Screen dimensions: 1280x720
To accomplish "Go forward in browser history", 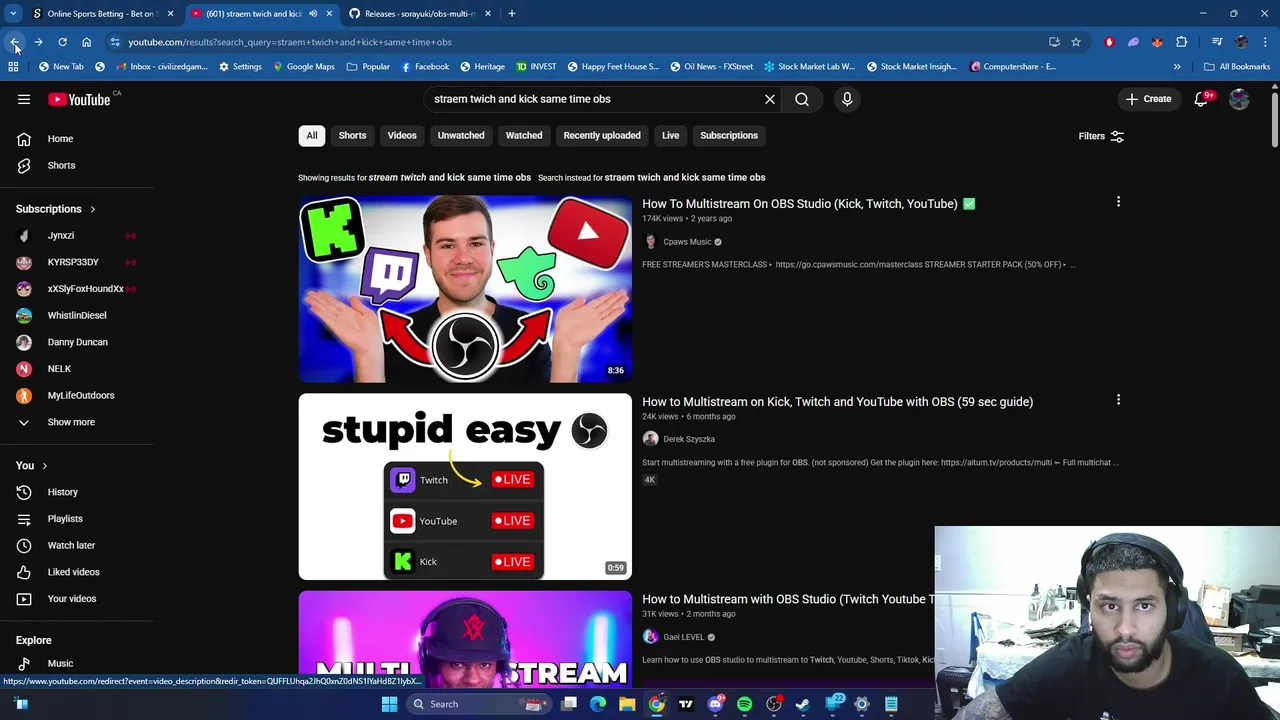I will (x=38, y=42).
